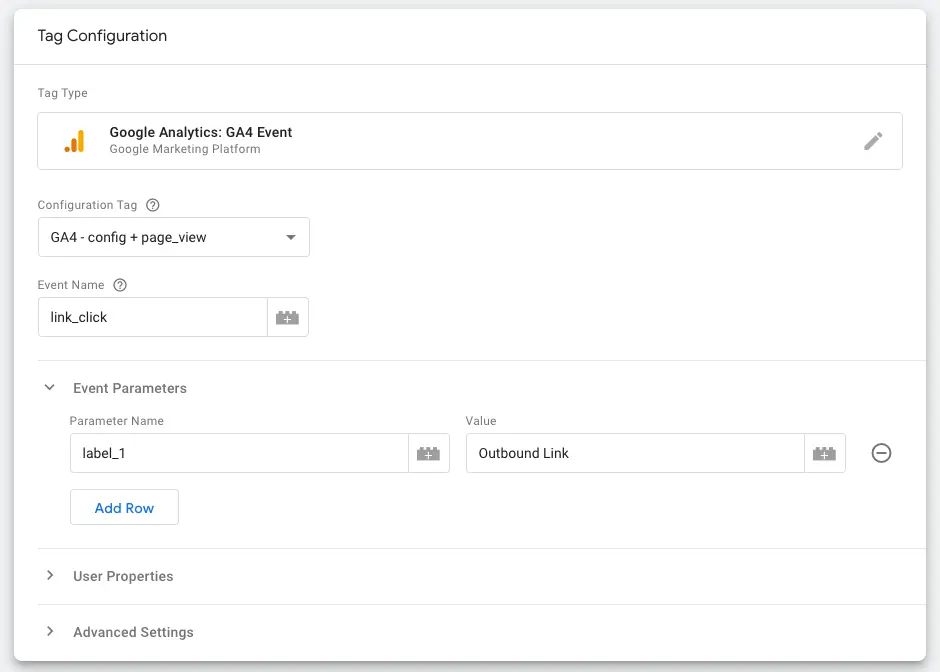Click the Google Analytics bar chart logo

pyautogui.click(x=74, y=141)
